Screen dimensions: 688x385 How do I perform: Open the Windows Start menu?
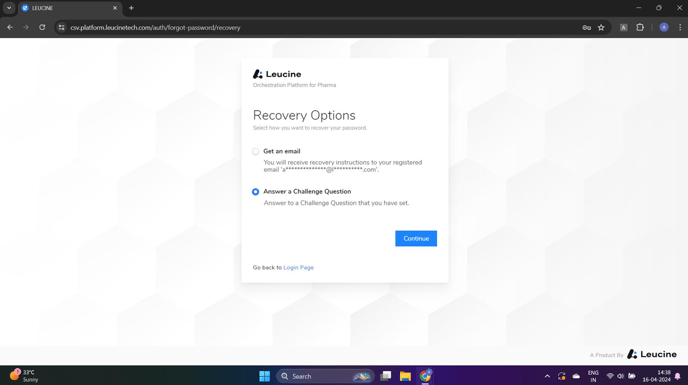(x=265, y=376)
